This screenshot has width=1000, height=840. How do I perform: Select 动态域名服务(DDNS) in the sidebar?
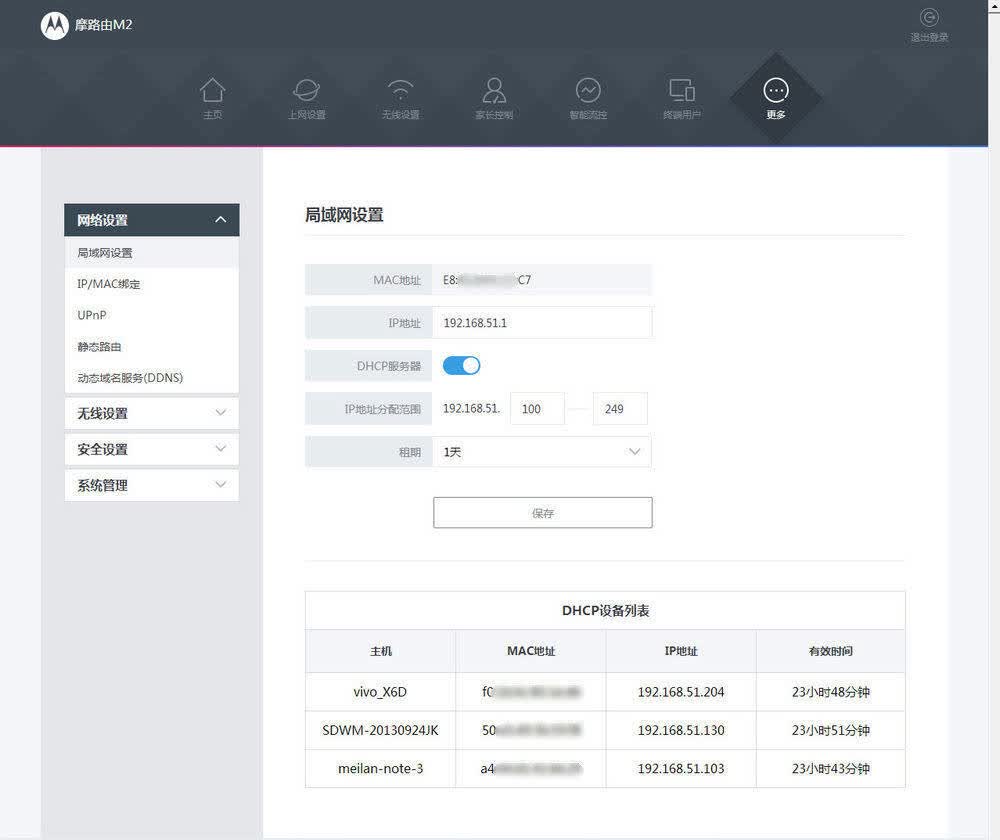click(x=130, y=378)
